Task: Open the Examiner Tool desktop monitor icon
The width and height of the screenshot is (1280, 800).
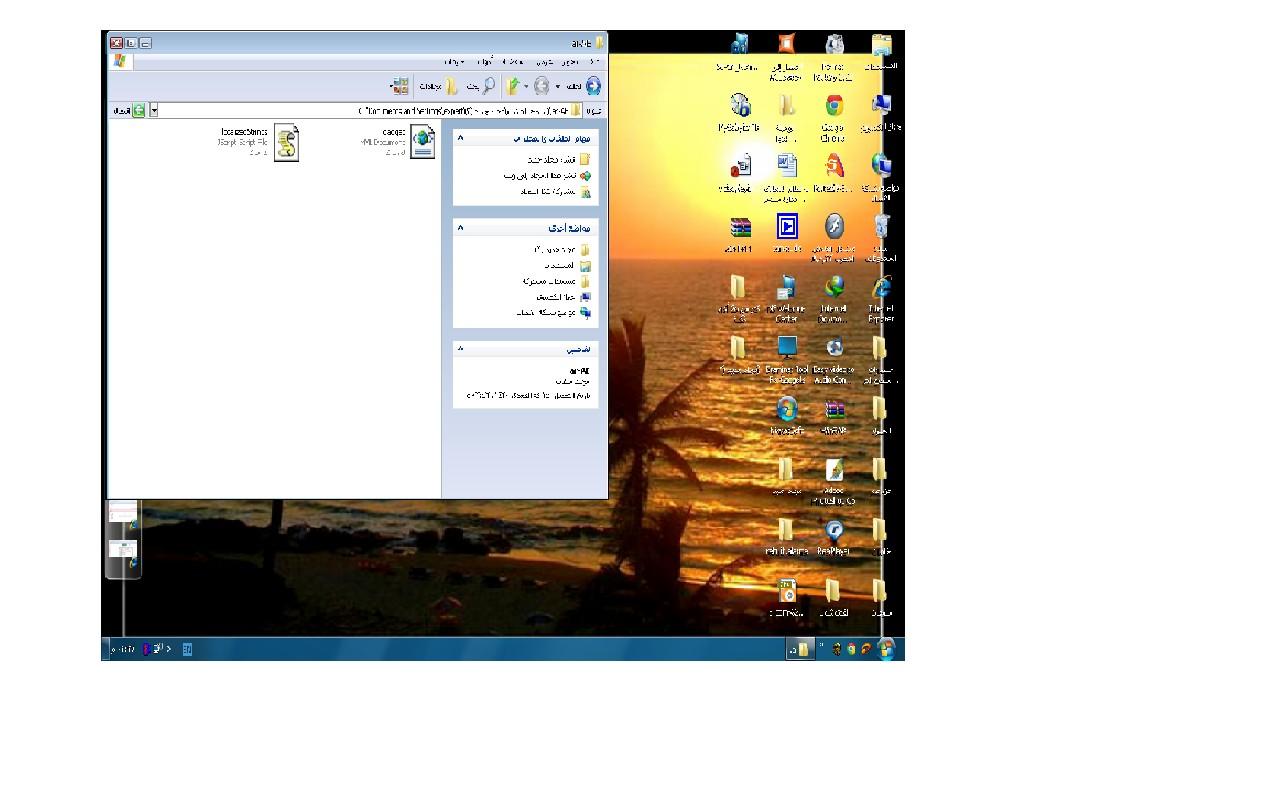Action: [787, 346]
